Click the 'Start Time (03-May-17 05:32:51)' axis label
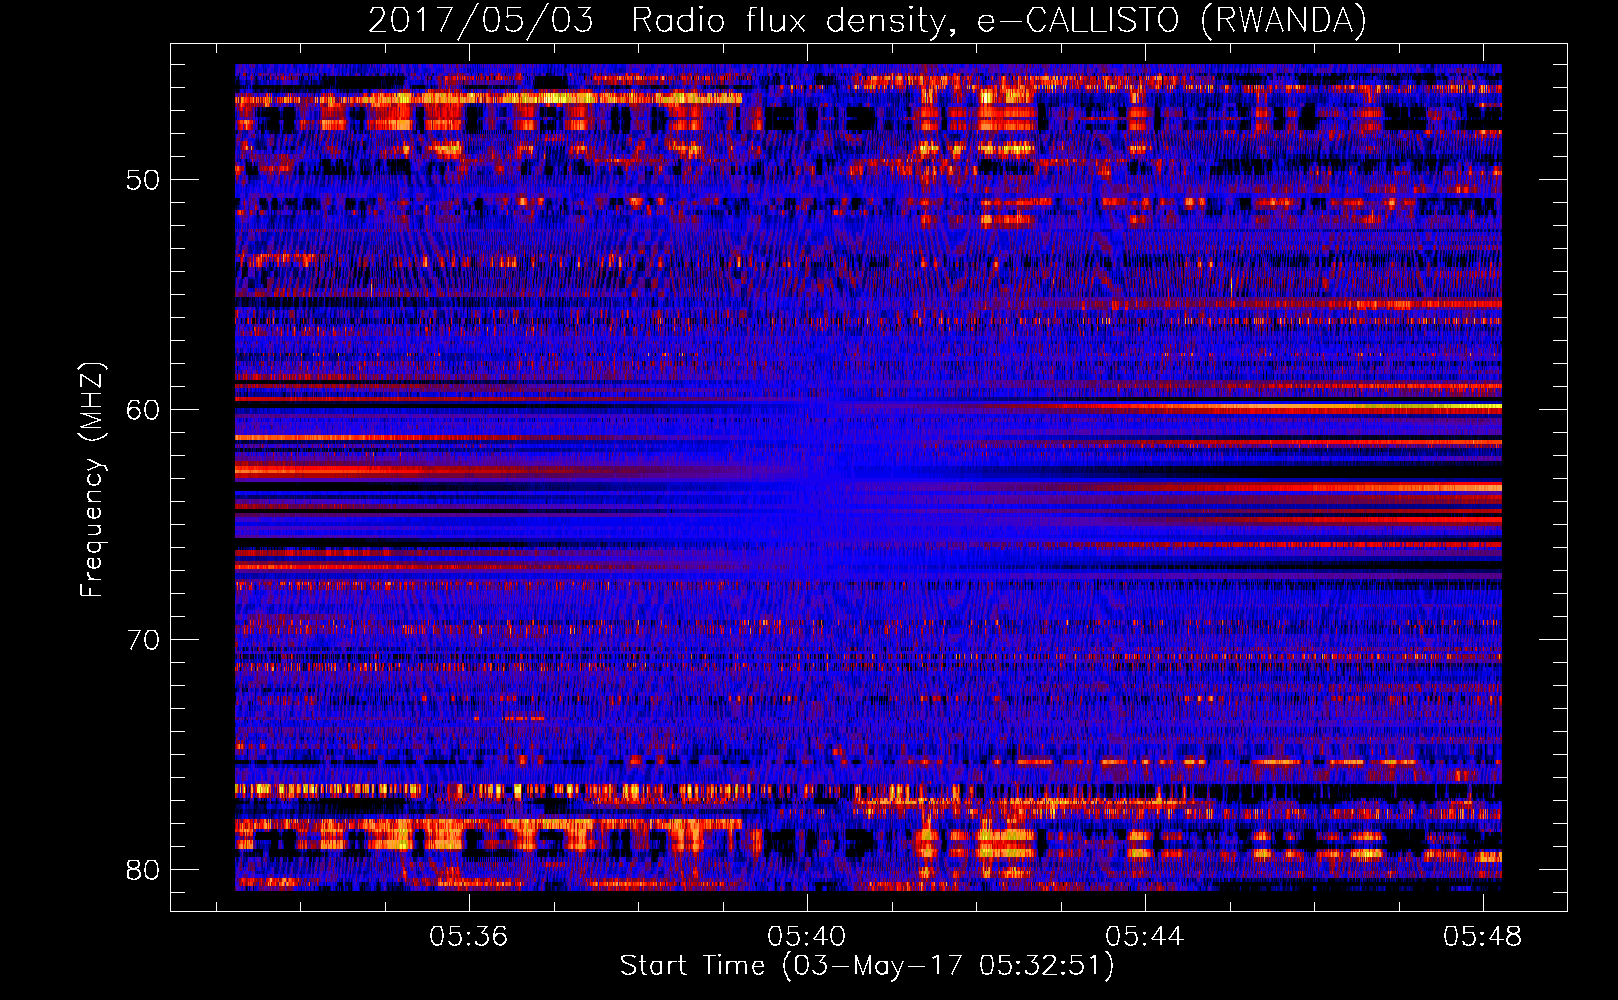The image size is (1618, 1000). [867, 966]
